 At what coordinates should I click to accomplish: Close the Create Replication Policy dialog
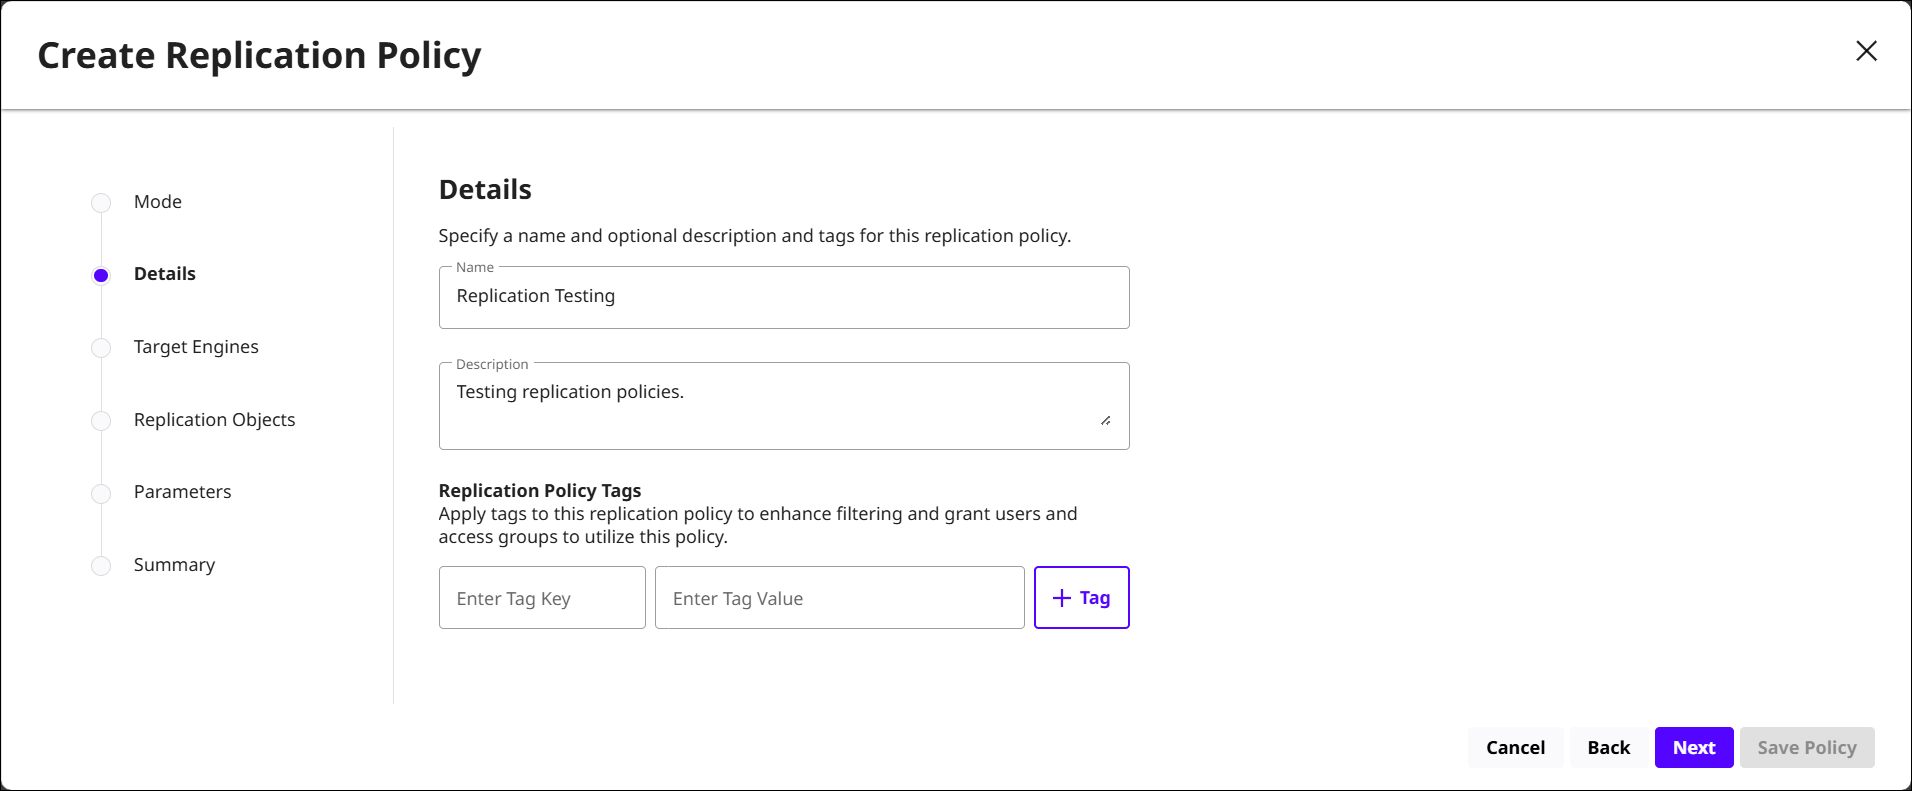tap(1866, 51)
